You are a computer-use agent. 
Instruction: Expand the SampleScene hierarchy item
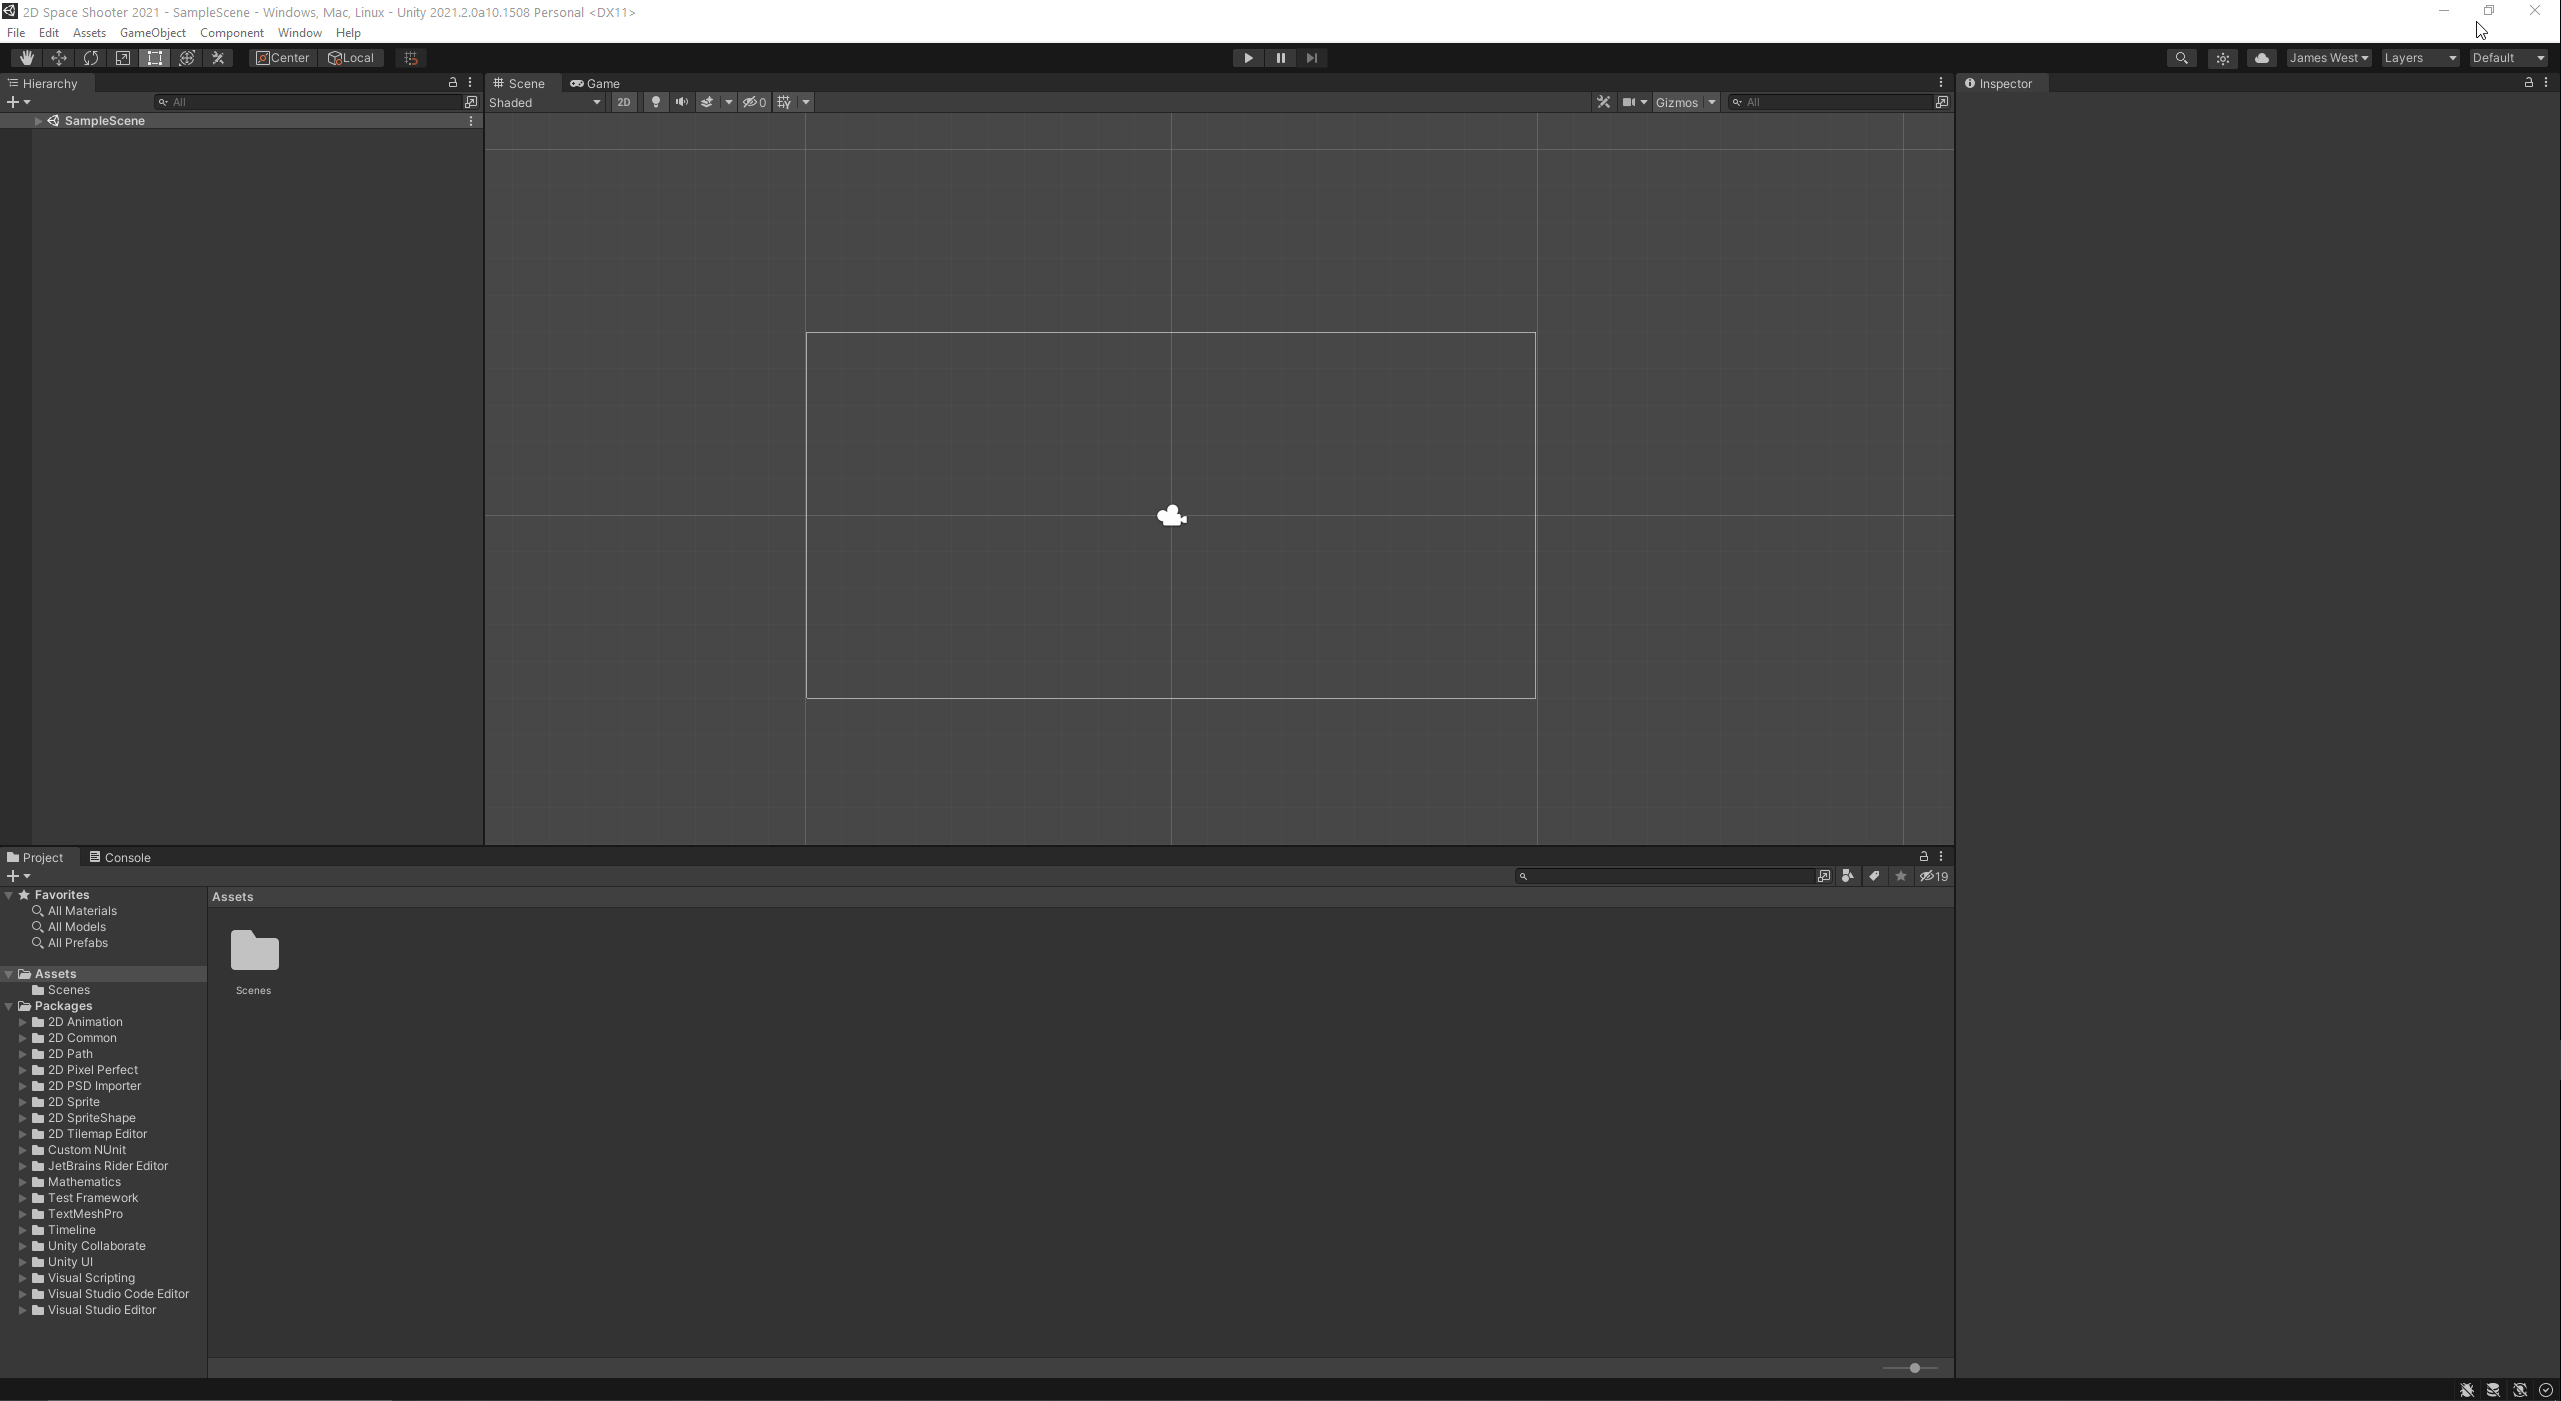click(x=38, y=121)
